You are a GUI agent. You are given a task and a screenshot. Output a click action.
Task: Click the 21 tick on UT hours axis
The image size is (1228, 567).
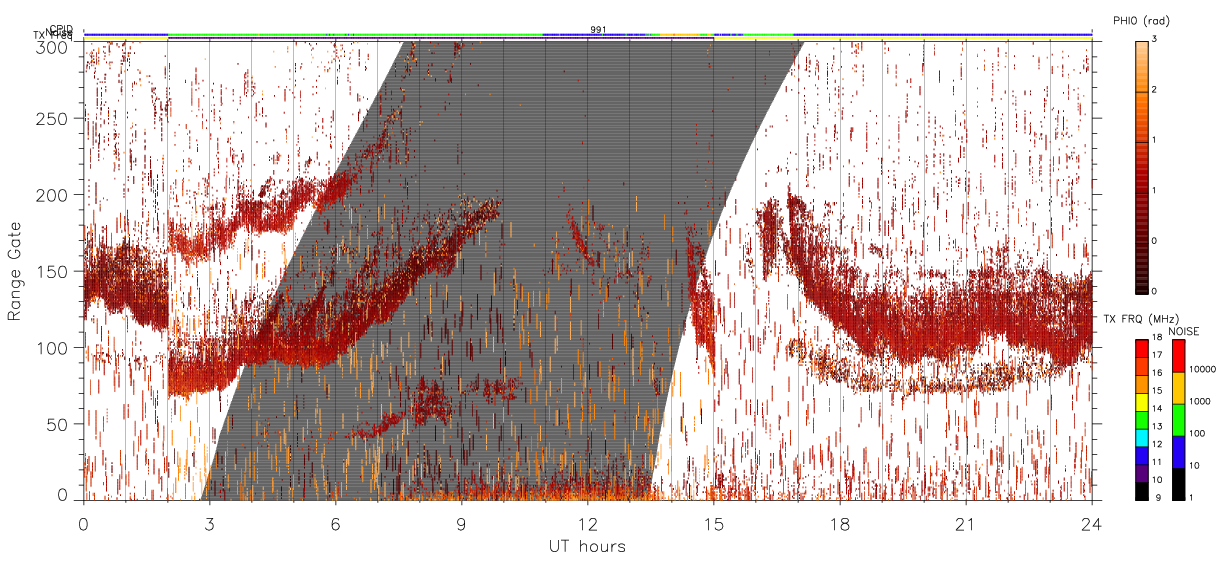pos(966,523)
